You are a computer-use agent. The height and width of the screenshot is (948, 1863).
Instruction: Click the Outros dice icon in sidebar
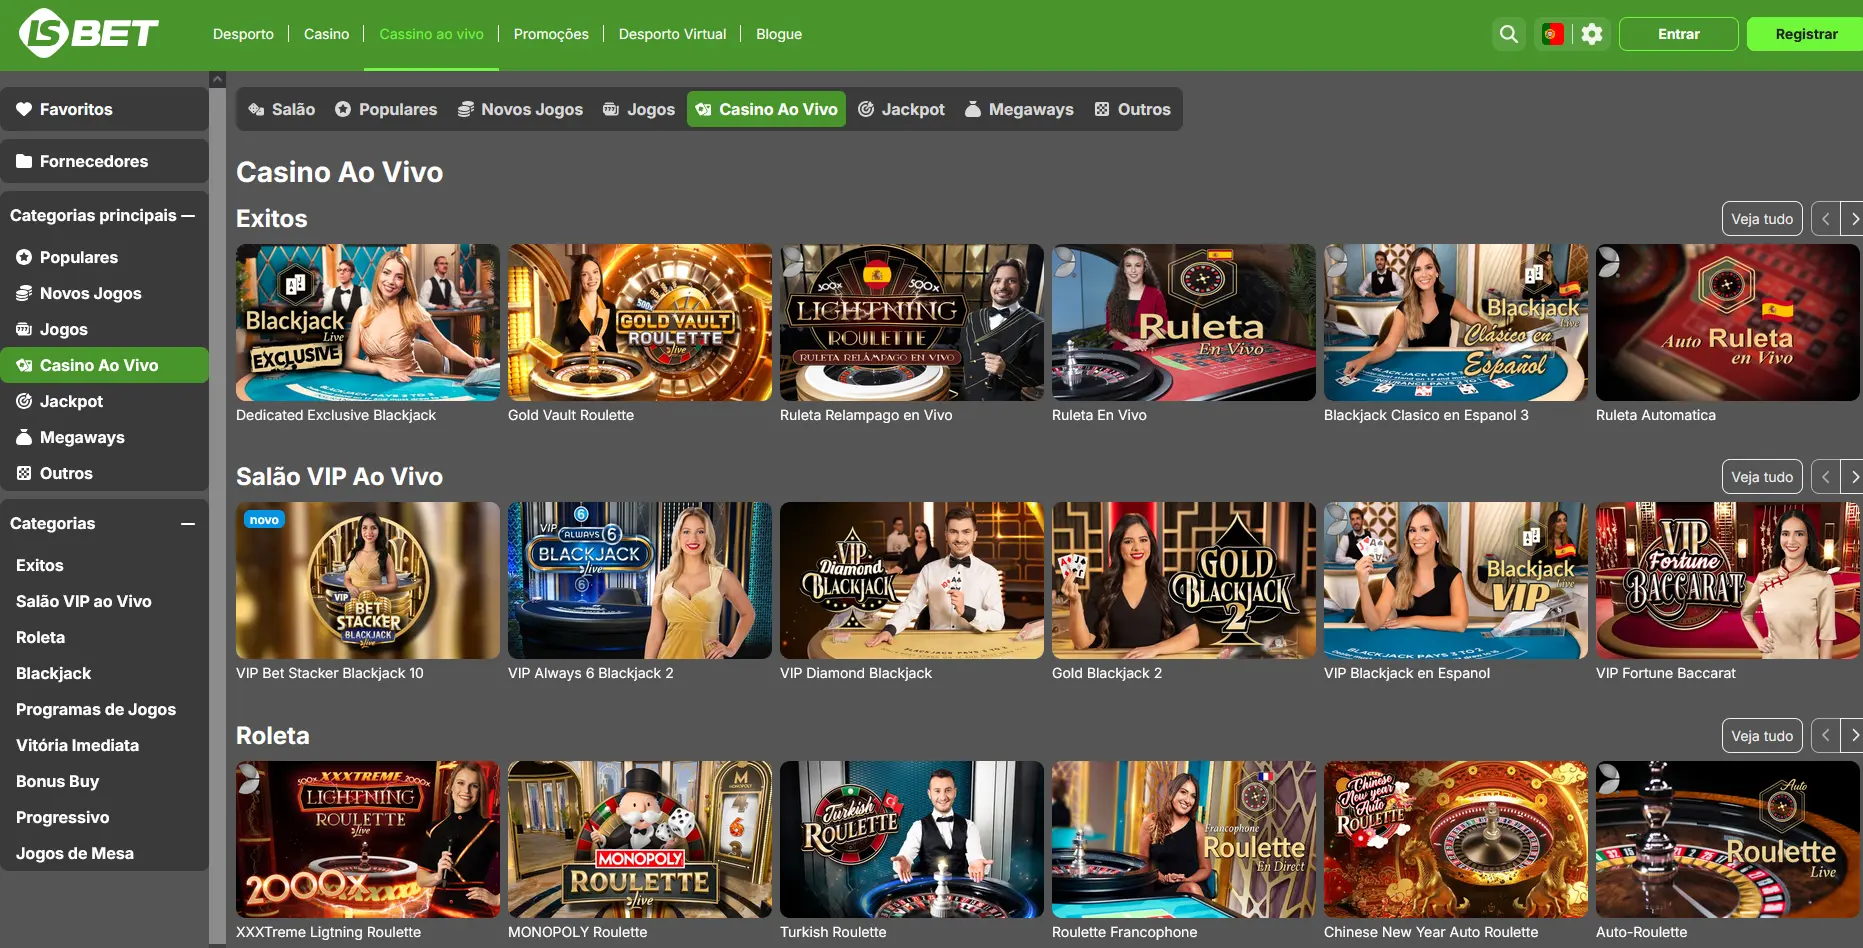click(x=24, y=473)
